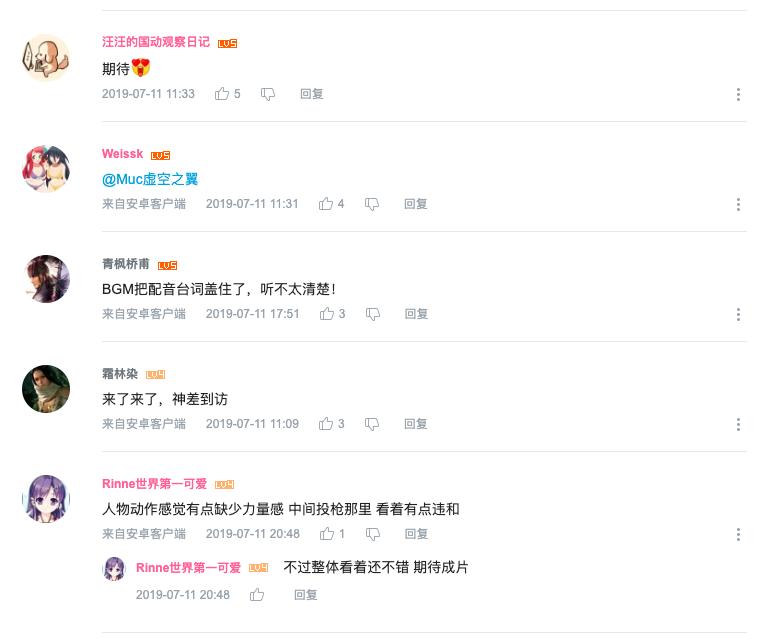Open the avatar of Rinne世界第一可爱 main comment

pyautogui.click(x=46, y=499)
